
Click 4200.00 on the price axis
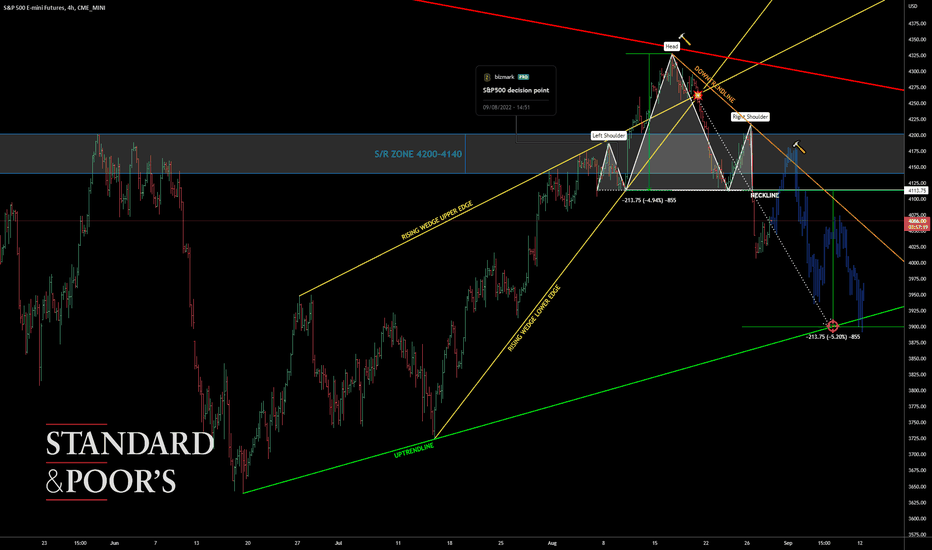[917, 135]
